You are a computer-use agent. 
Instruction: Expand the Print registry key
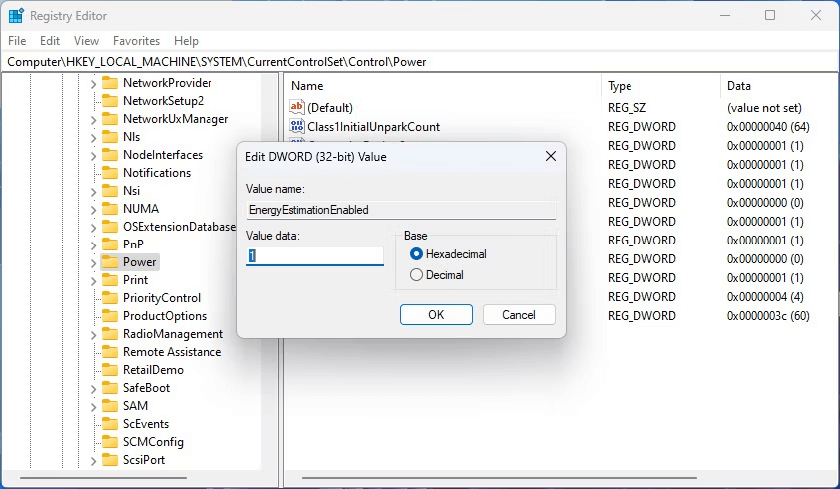click(93, 280)
